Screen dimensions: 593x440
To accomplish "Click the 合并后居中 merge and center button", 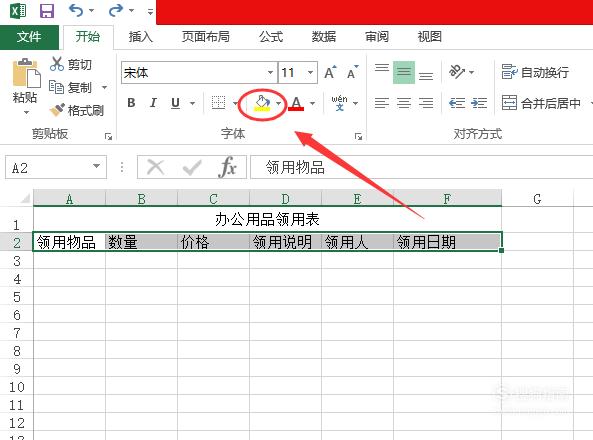I will [541, 103].
